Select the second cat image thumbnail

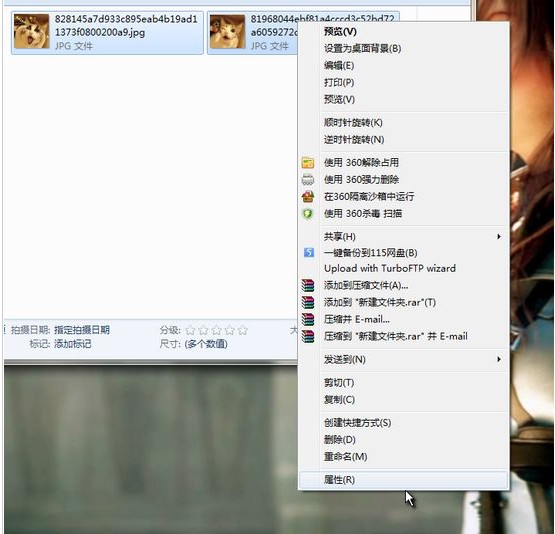(228, 31)
